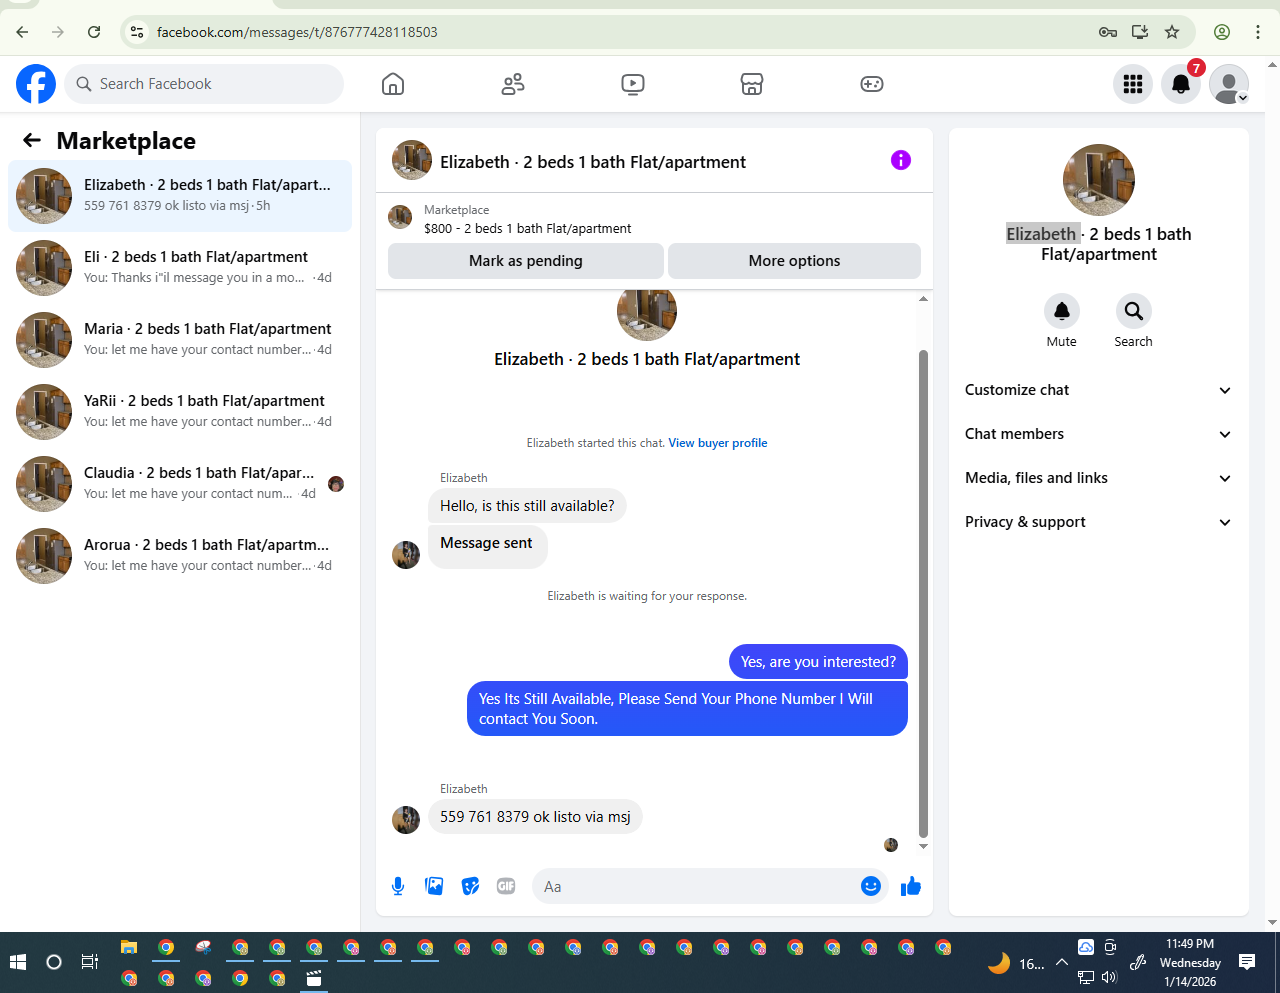Click the taskbar volume speaker icon
The width and height of the screenshot is (1280, 993).
1109,978
